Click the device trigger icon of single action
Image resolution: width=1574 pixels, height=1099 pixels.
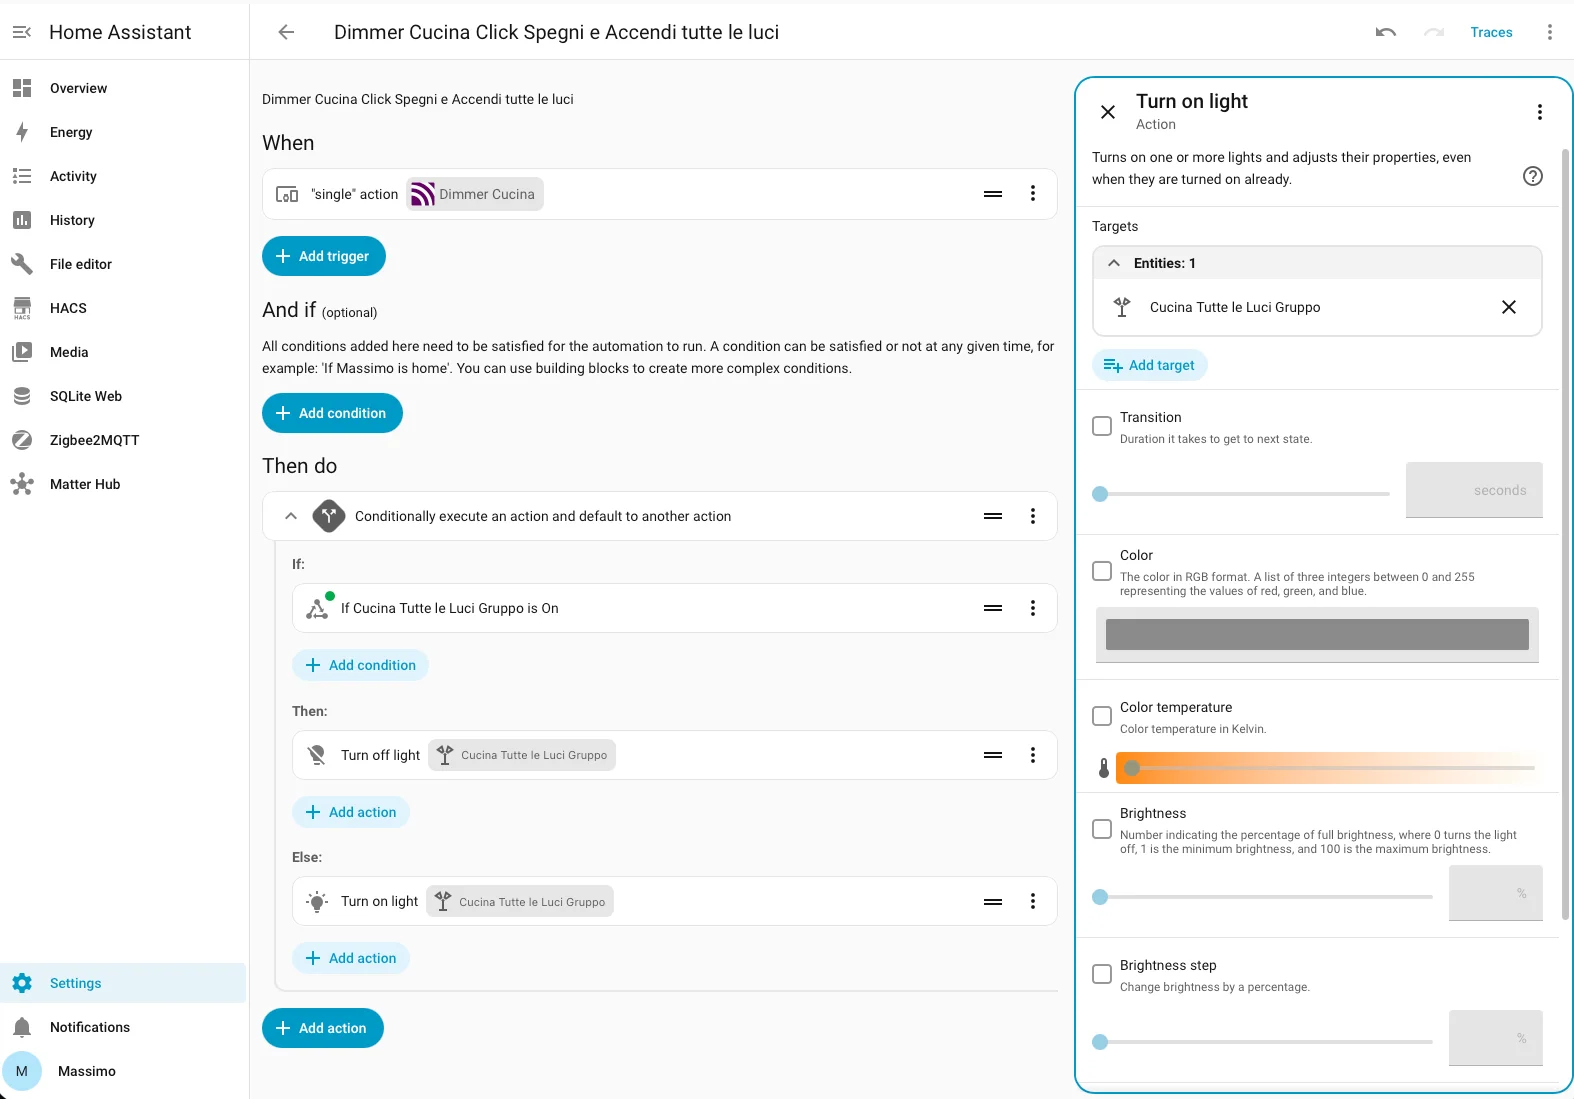pyautogui.click(x=287, y=194)
